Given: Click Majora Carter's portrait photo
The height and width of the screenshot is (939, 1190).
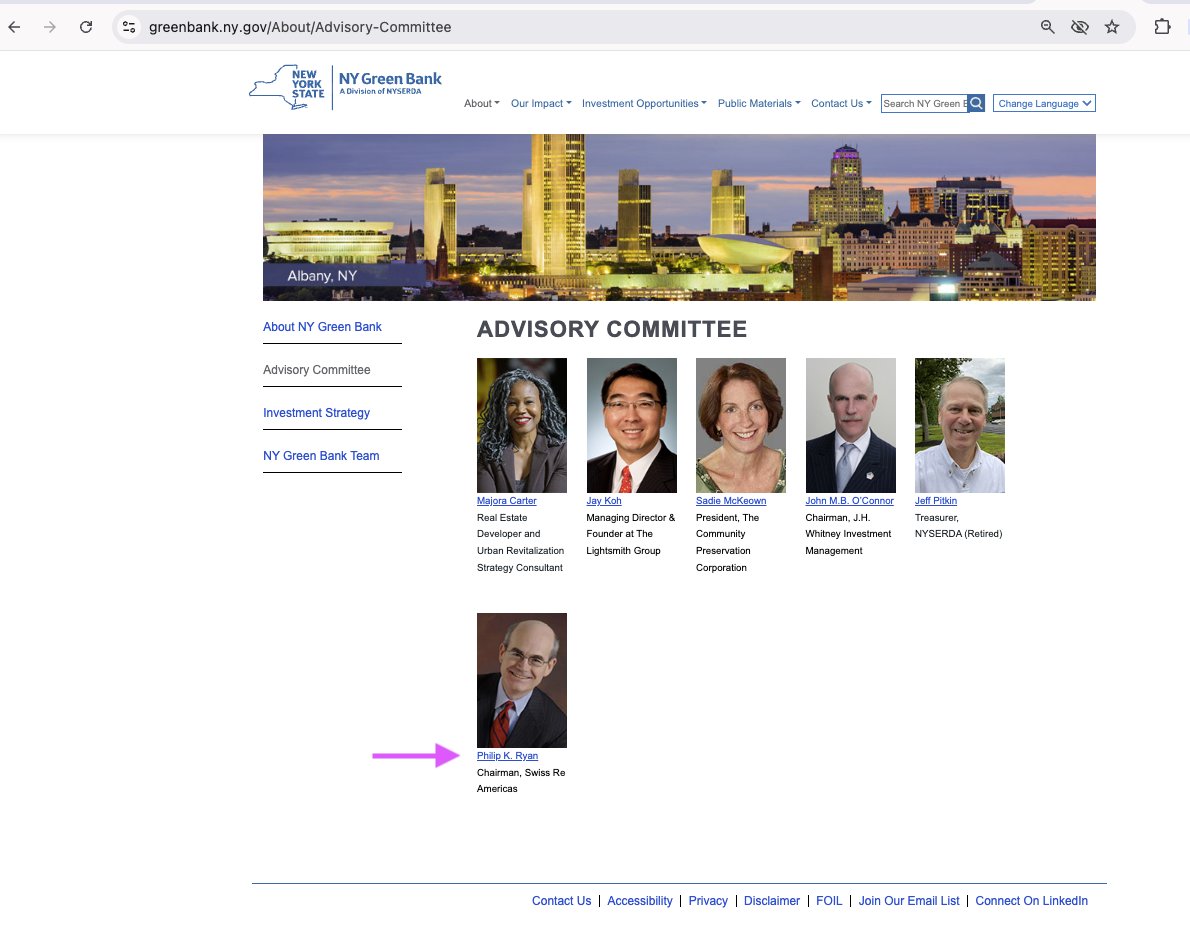Looking at the screenshot, I should point(521,425).
